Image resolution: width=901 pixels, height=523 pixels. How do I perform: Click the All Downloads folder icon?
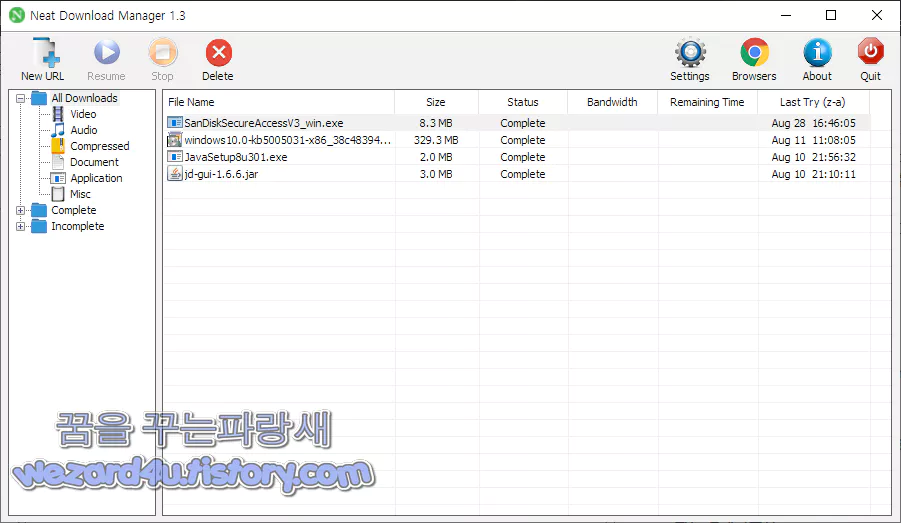(x=39, y=98)
